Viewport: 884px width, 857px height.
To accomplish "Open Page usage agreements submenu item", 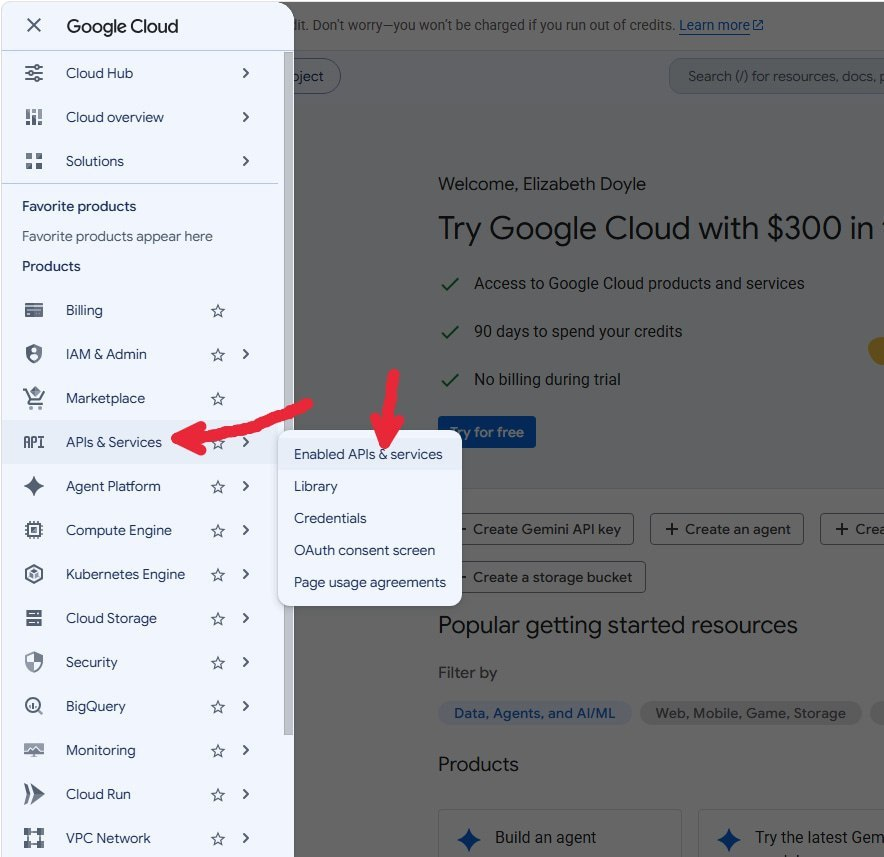I will click(x=370, y=582).
